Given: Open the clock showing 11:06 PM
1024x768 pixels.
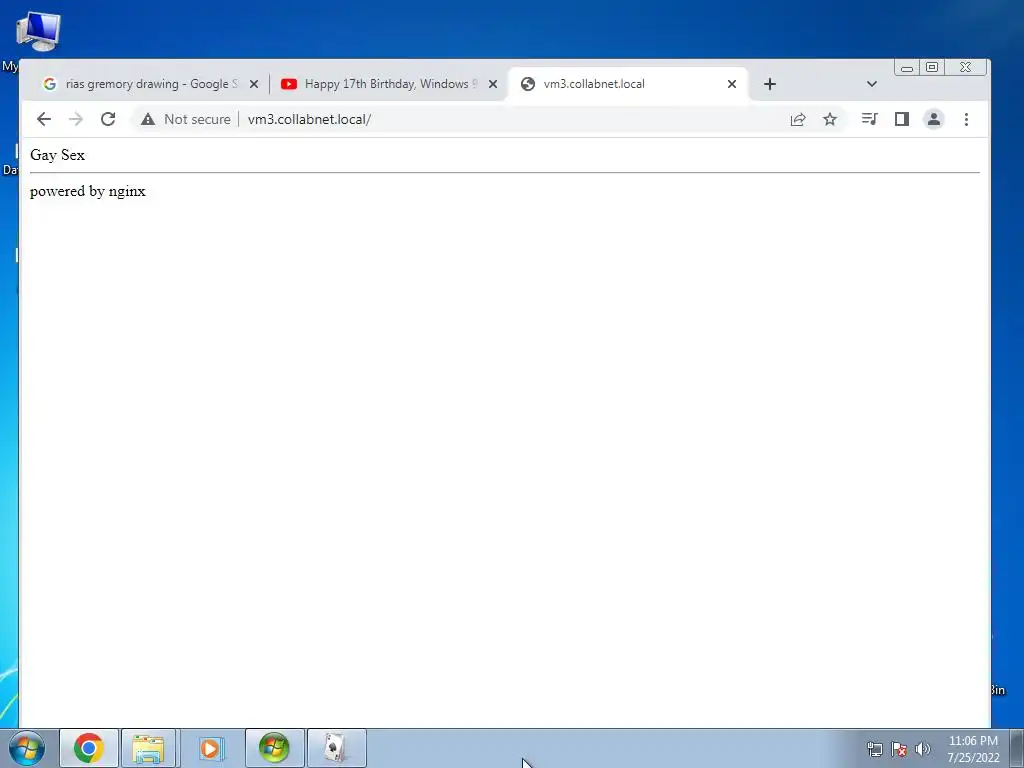Looking at the screenshot, I should 973,748.
